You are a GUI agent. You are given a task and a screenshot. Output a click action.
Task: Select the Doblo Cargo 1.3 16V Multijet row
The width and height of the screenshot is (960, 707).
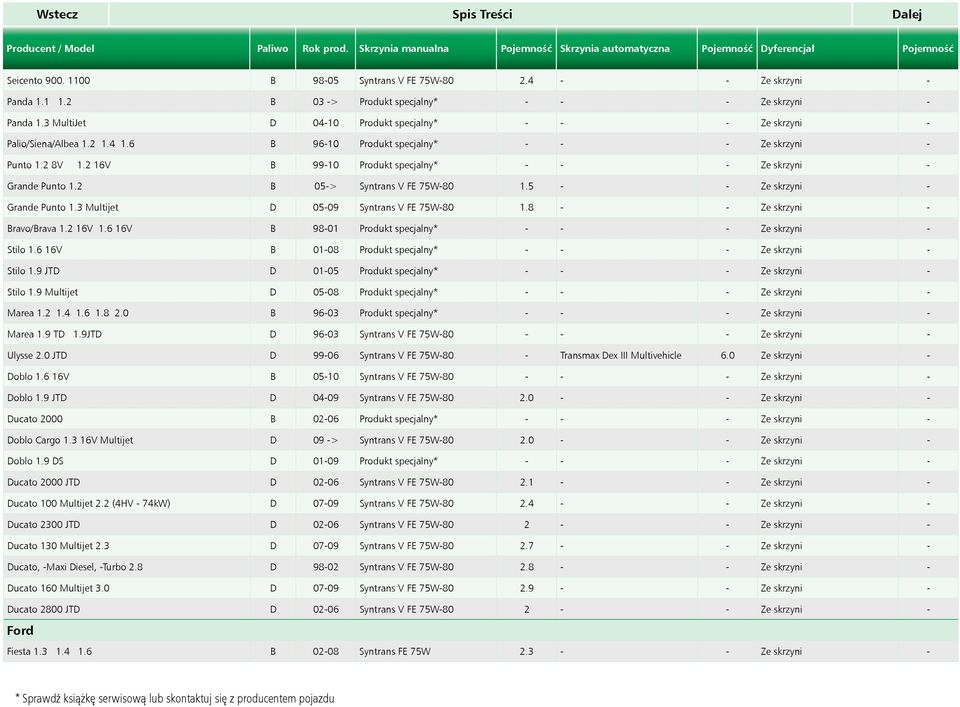coord(481,440)
